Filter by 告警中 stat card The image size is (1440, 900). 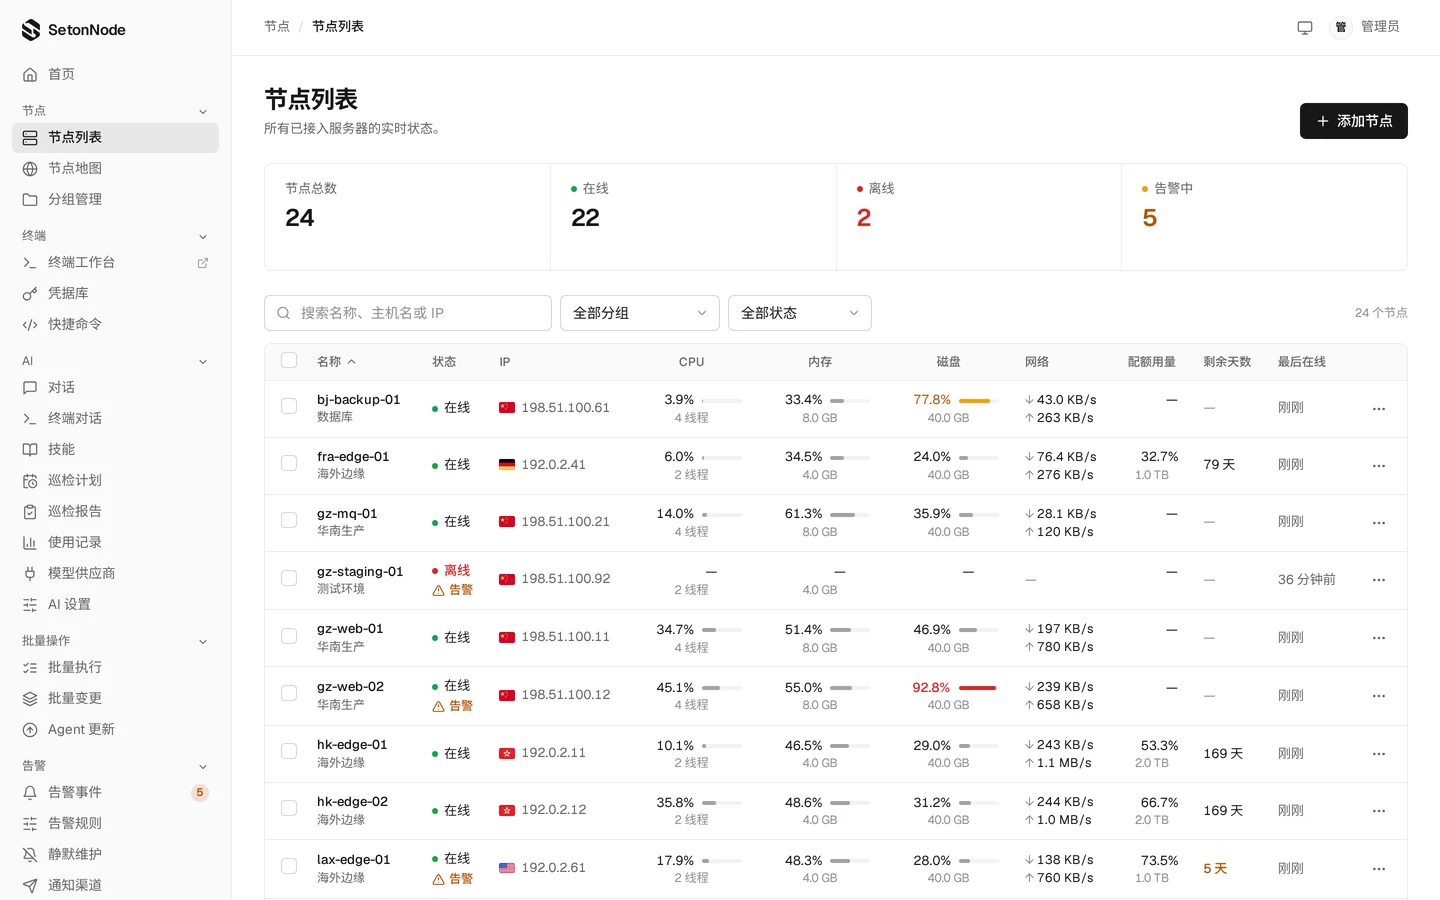[x=1264, y=217]
